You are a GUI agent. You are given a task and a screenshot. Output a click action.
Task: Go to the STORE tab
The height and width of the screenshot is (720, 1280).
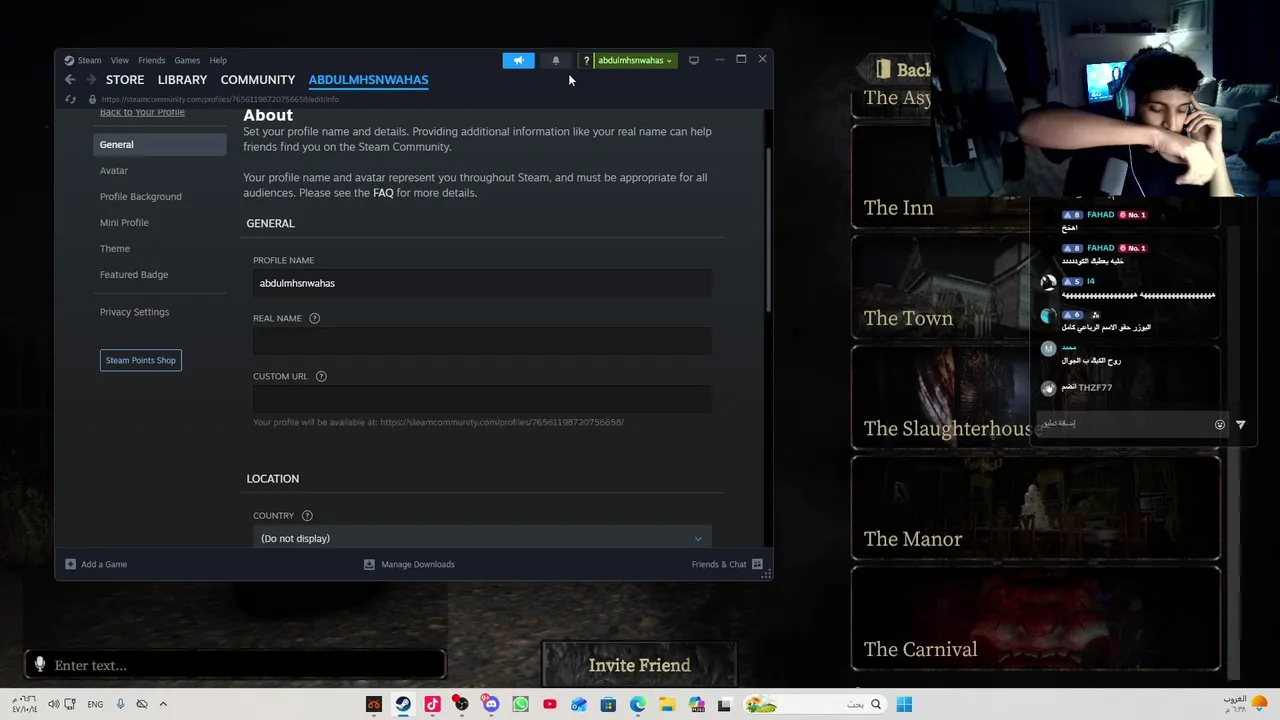(x=125, y=79)
